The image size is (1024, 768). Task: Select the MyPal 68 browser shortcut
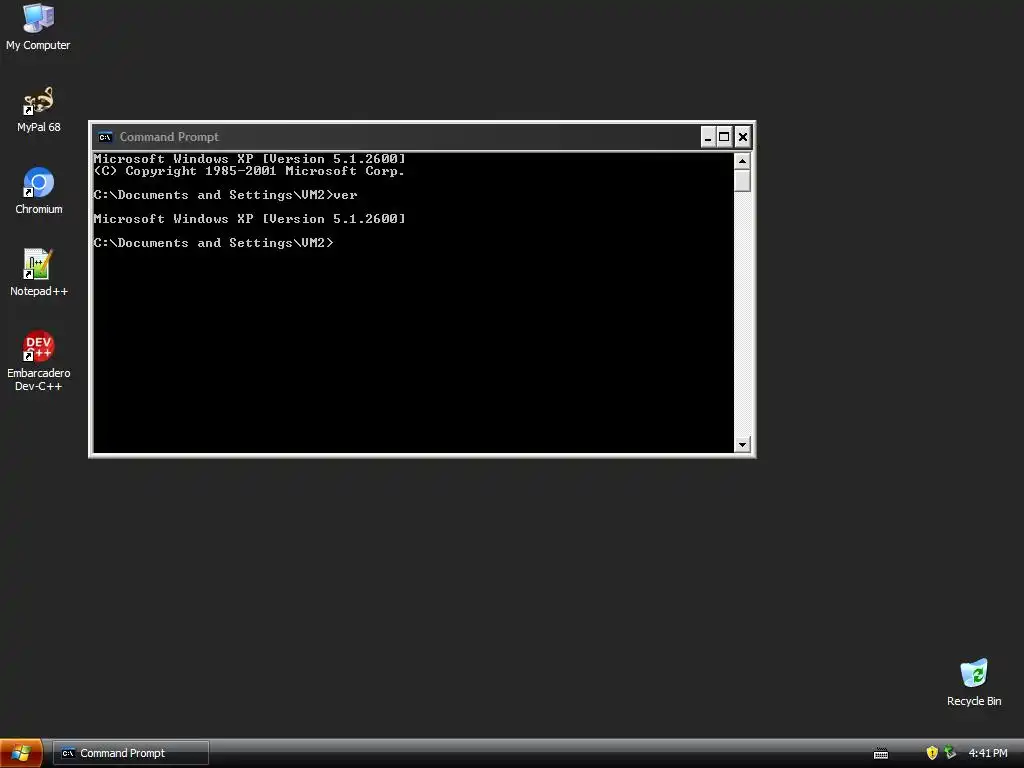pos(38,110)
